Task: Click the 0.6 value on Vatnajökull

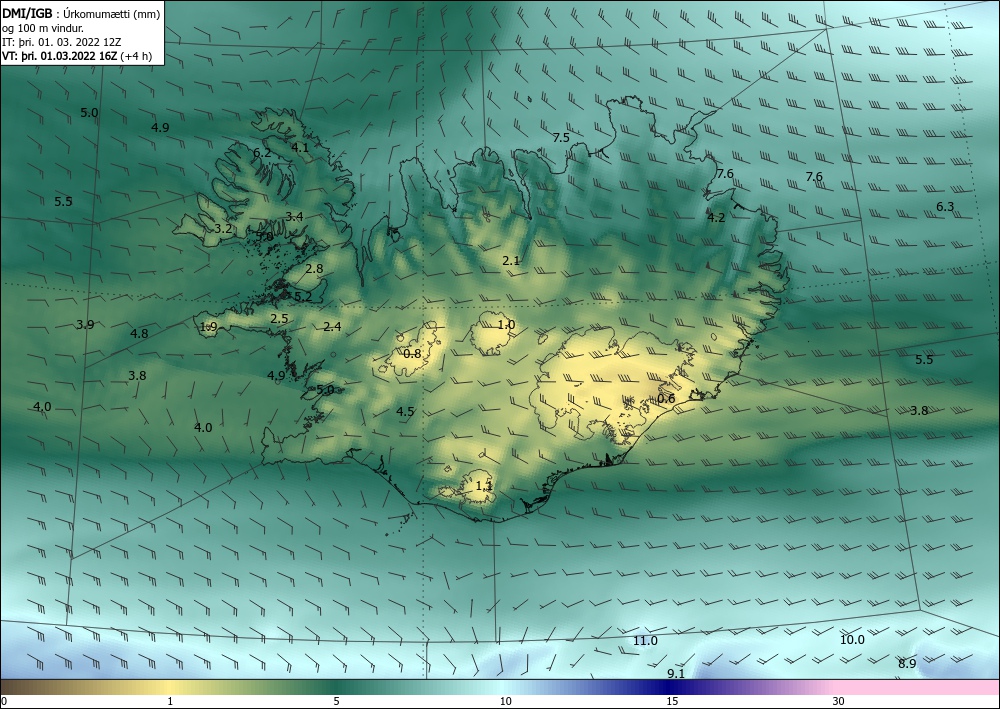Action: [x=666, y=398]
